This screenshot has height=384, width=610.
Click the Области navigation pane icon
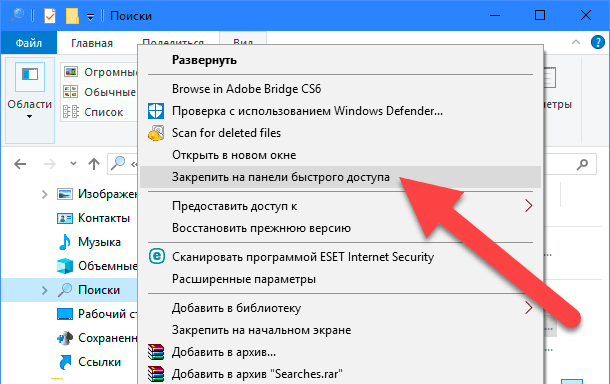30,77
